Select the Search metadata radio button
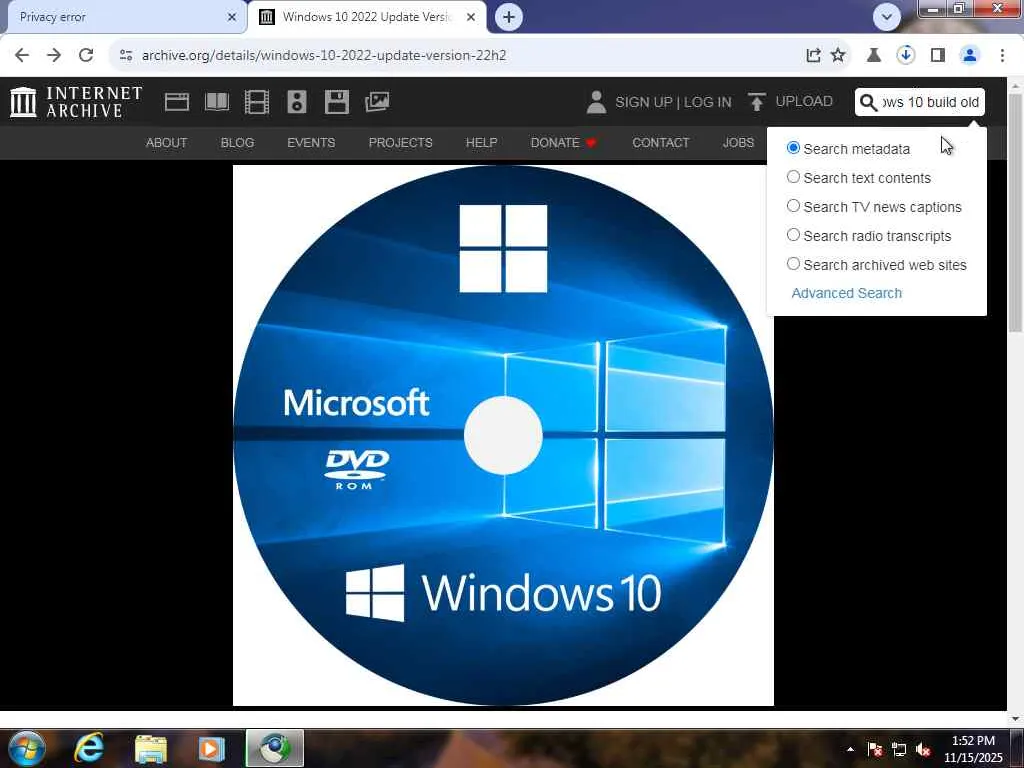The width and height of the screenshot is (1024, 768). pos(793,148)
